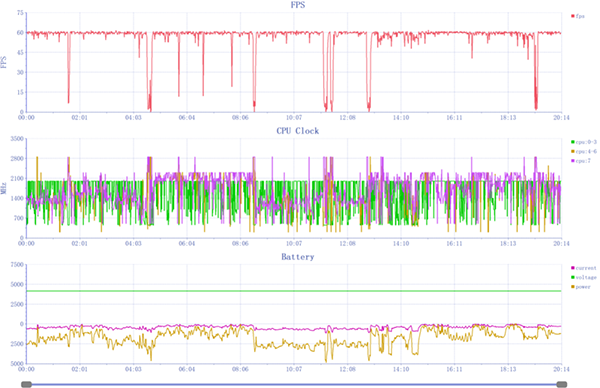Click the Battery chart title
This screenshot has height=388, width=600.
298,257
